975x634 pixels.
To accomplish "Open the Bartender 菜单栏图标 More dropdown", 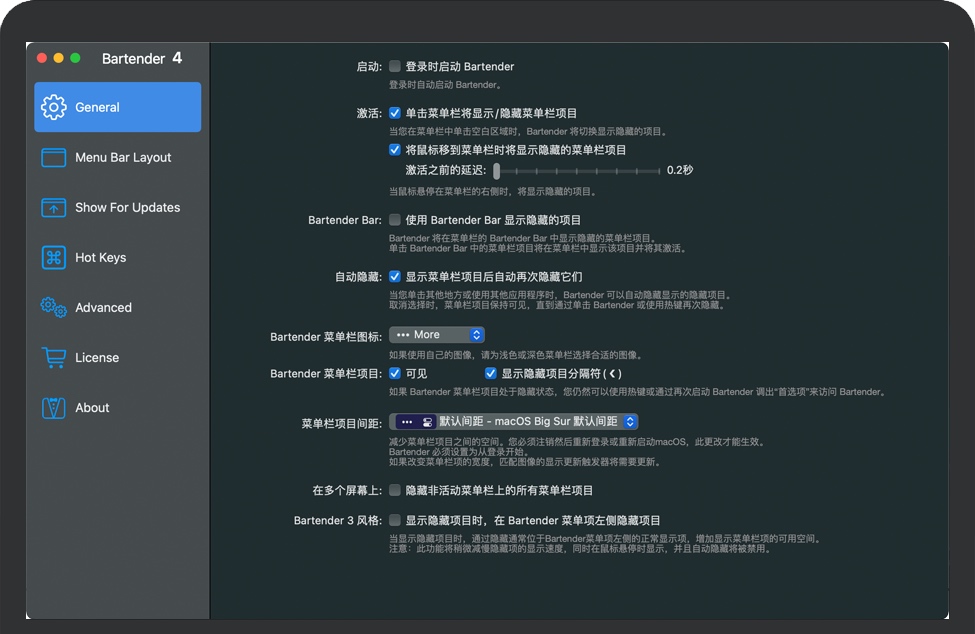I will [x=438, y=335].
